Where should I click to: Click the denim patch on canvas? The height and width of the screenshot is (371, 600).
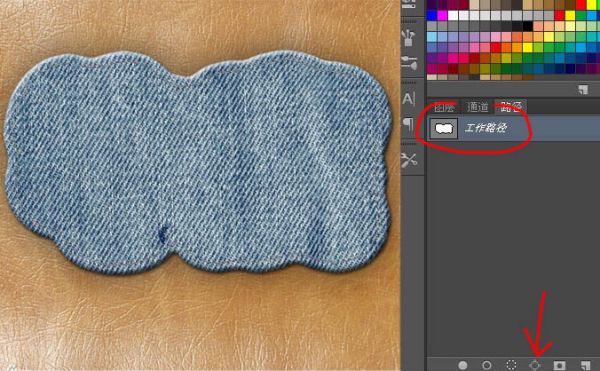pyautogui.click(x=197, y=163)
